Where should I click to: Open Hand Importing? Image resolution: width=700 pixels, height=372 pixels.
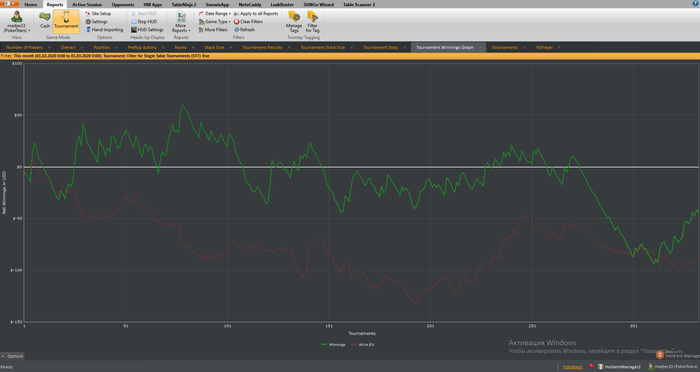(104, 29)
